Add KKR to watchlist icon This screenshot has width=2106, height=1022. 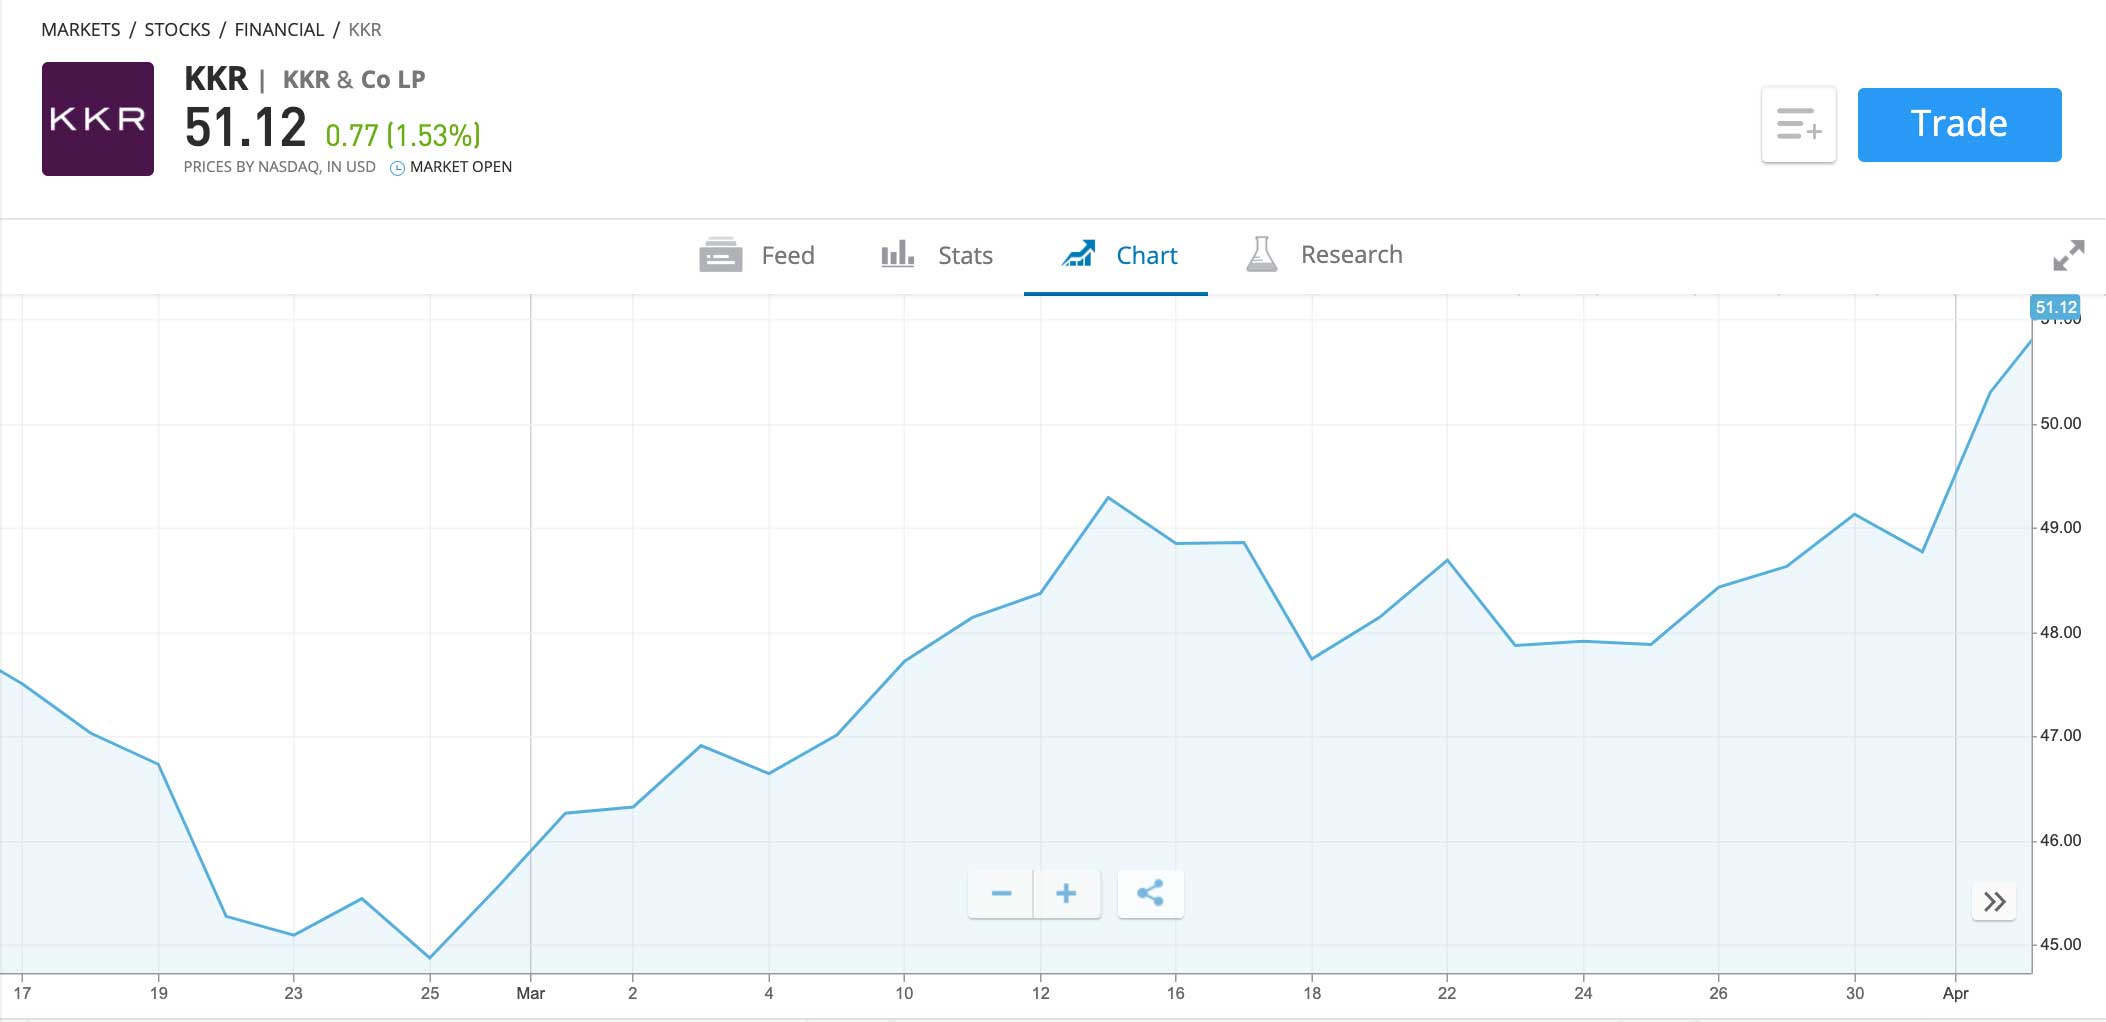pos(1798,125)
